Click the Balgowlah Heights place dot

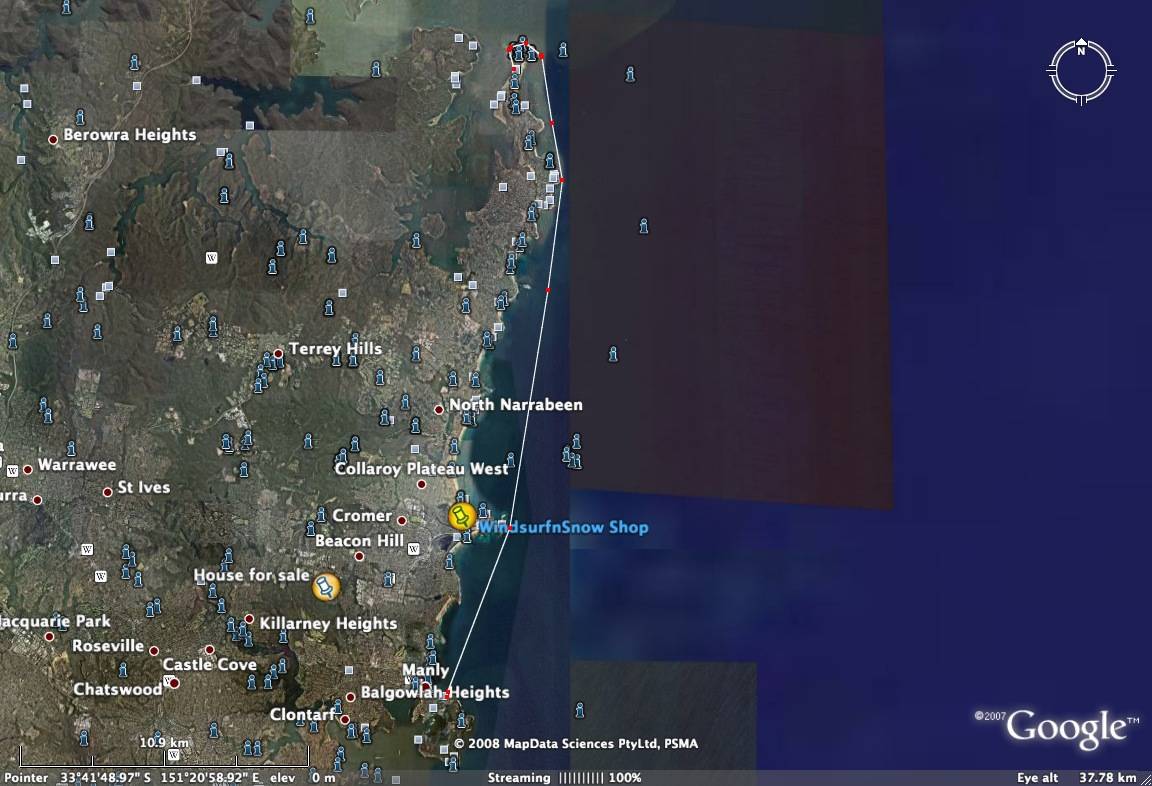pos(351,697)
